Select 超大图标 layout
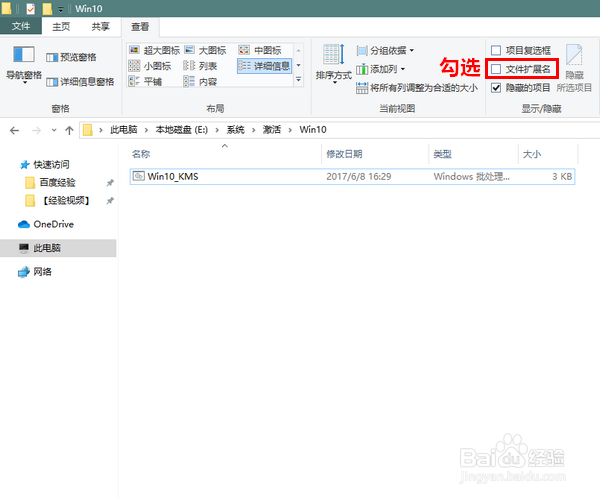Viewport: 600px width, 498px height. tap(154, 50)
